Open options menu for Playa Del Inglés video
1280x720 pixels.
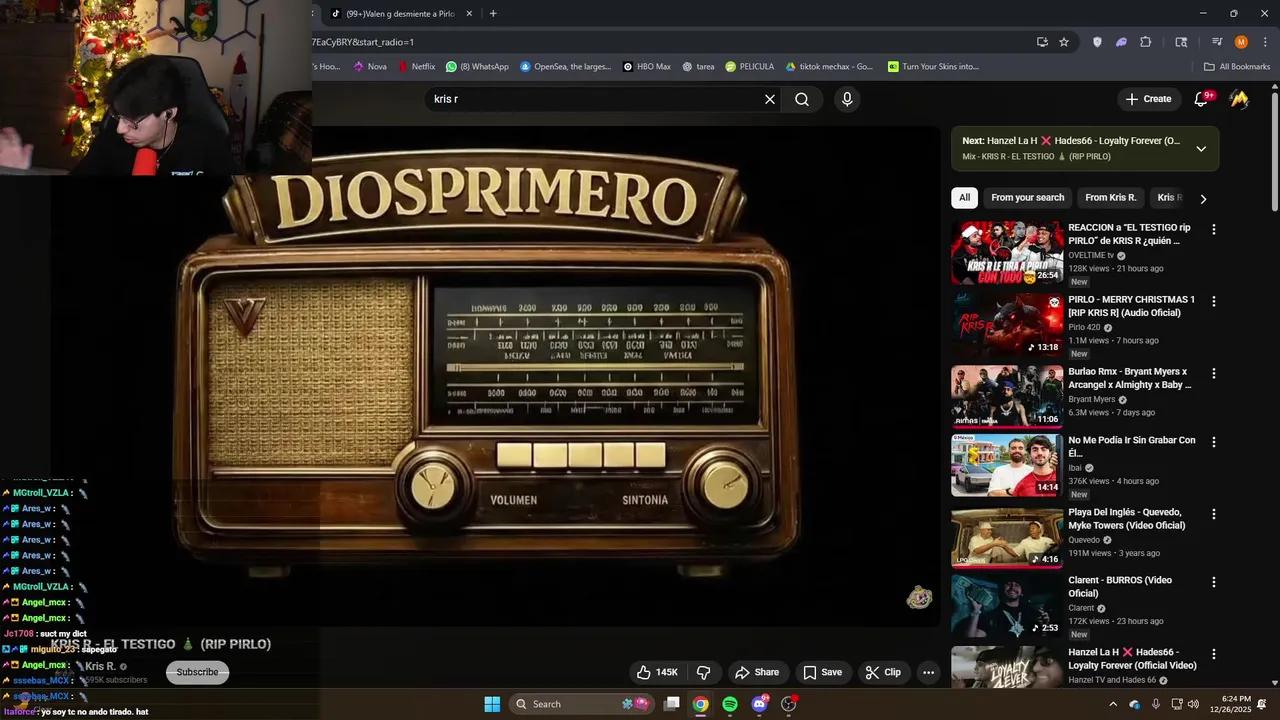click(x=1214, y=514)
